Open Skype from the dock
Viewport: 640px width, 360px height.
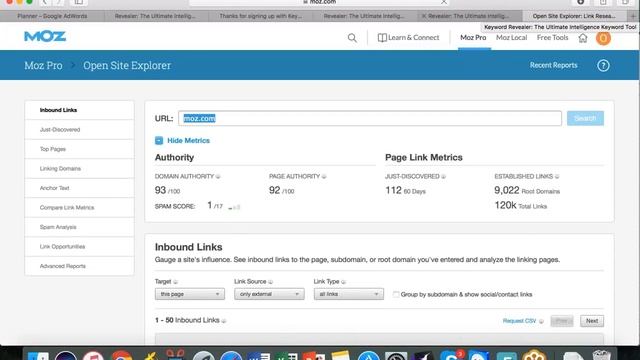pos(451,356)
